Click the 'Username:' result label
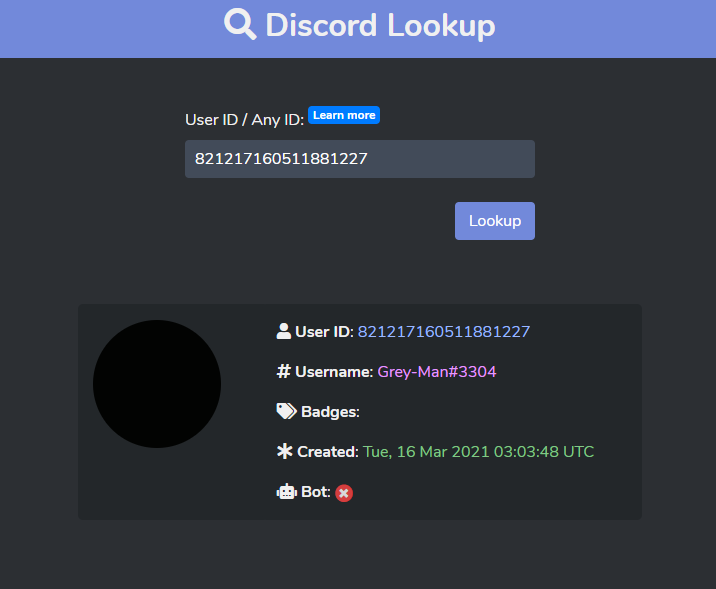The width and height of the screenshot is (716, 589). click(x=334, y=372)
